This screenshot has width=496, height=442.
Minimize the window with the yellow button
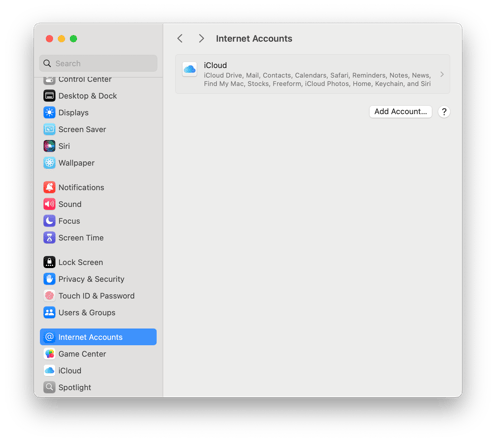[61, 39]
